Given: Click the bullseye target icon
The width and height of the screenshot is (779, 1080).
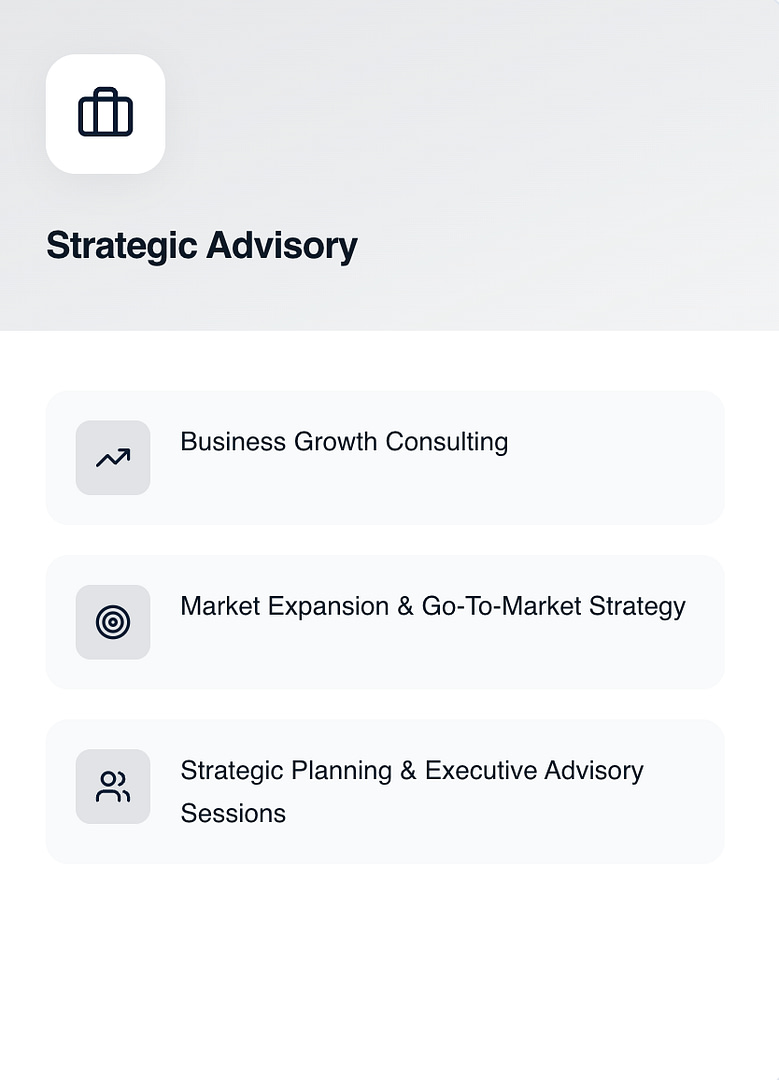Looking at the screenshot, I should tap(113, 622).
